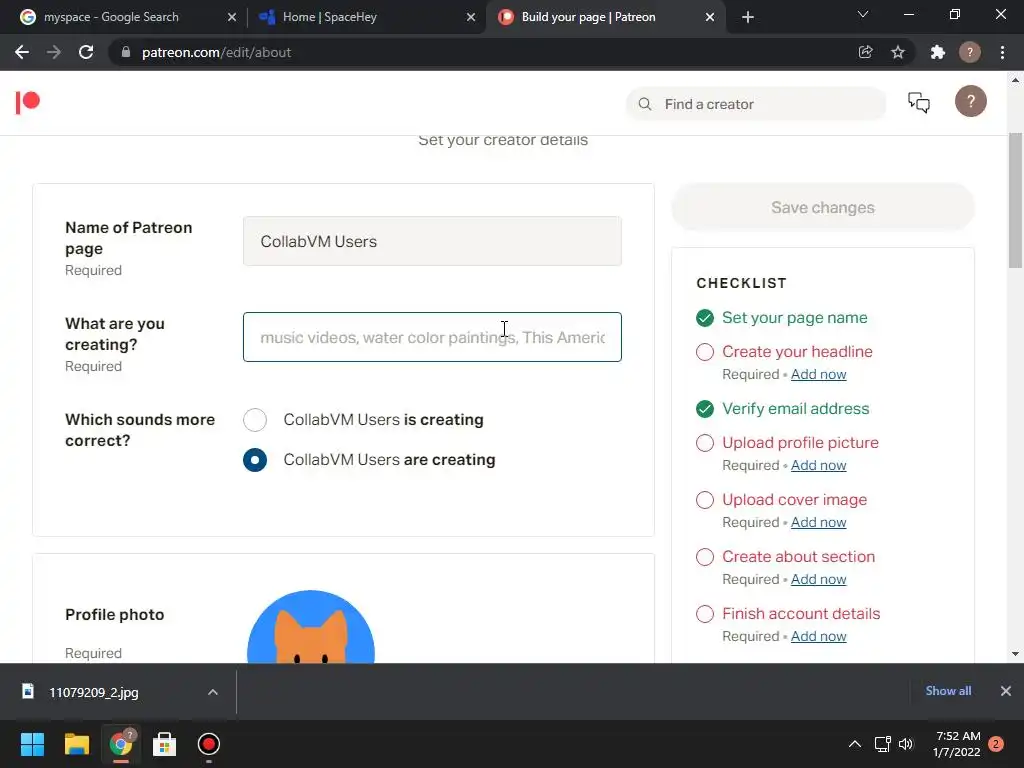Open the Chrome three-dot menu
Screen dimensions: 1024x768
click(1002, 52)
